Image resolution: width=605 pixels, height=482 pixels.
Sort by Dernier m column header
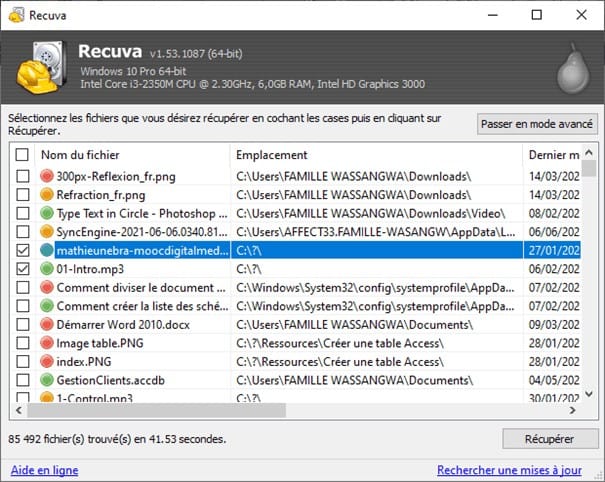tap(552, 155)
